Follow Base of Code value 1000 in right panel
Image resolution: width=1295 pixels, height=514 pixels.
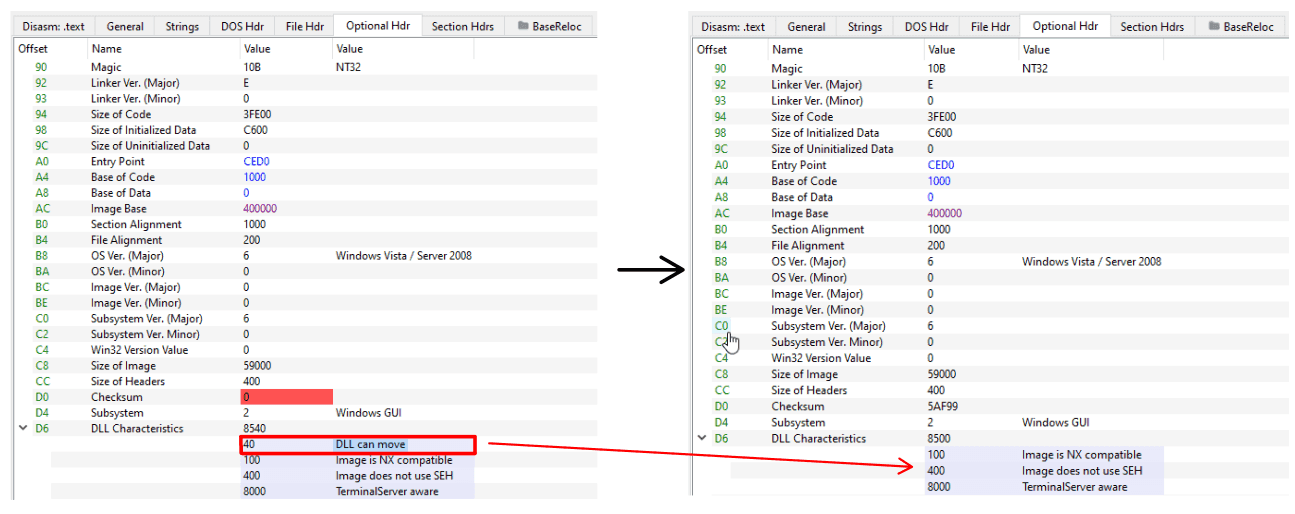tap(939, 181)
